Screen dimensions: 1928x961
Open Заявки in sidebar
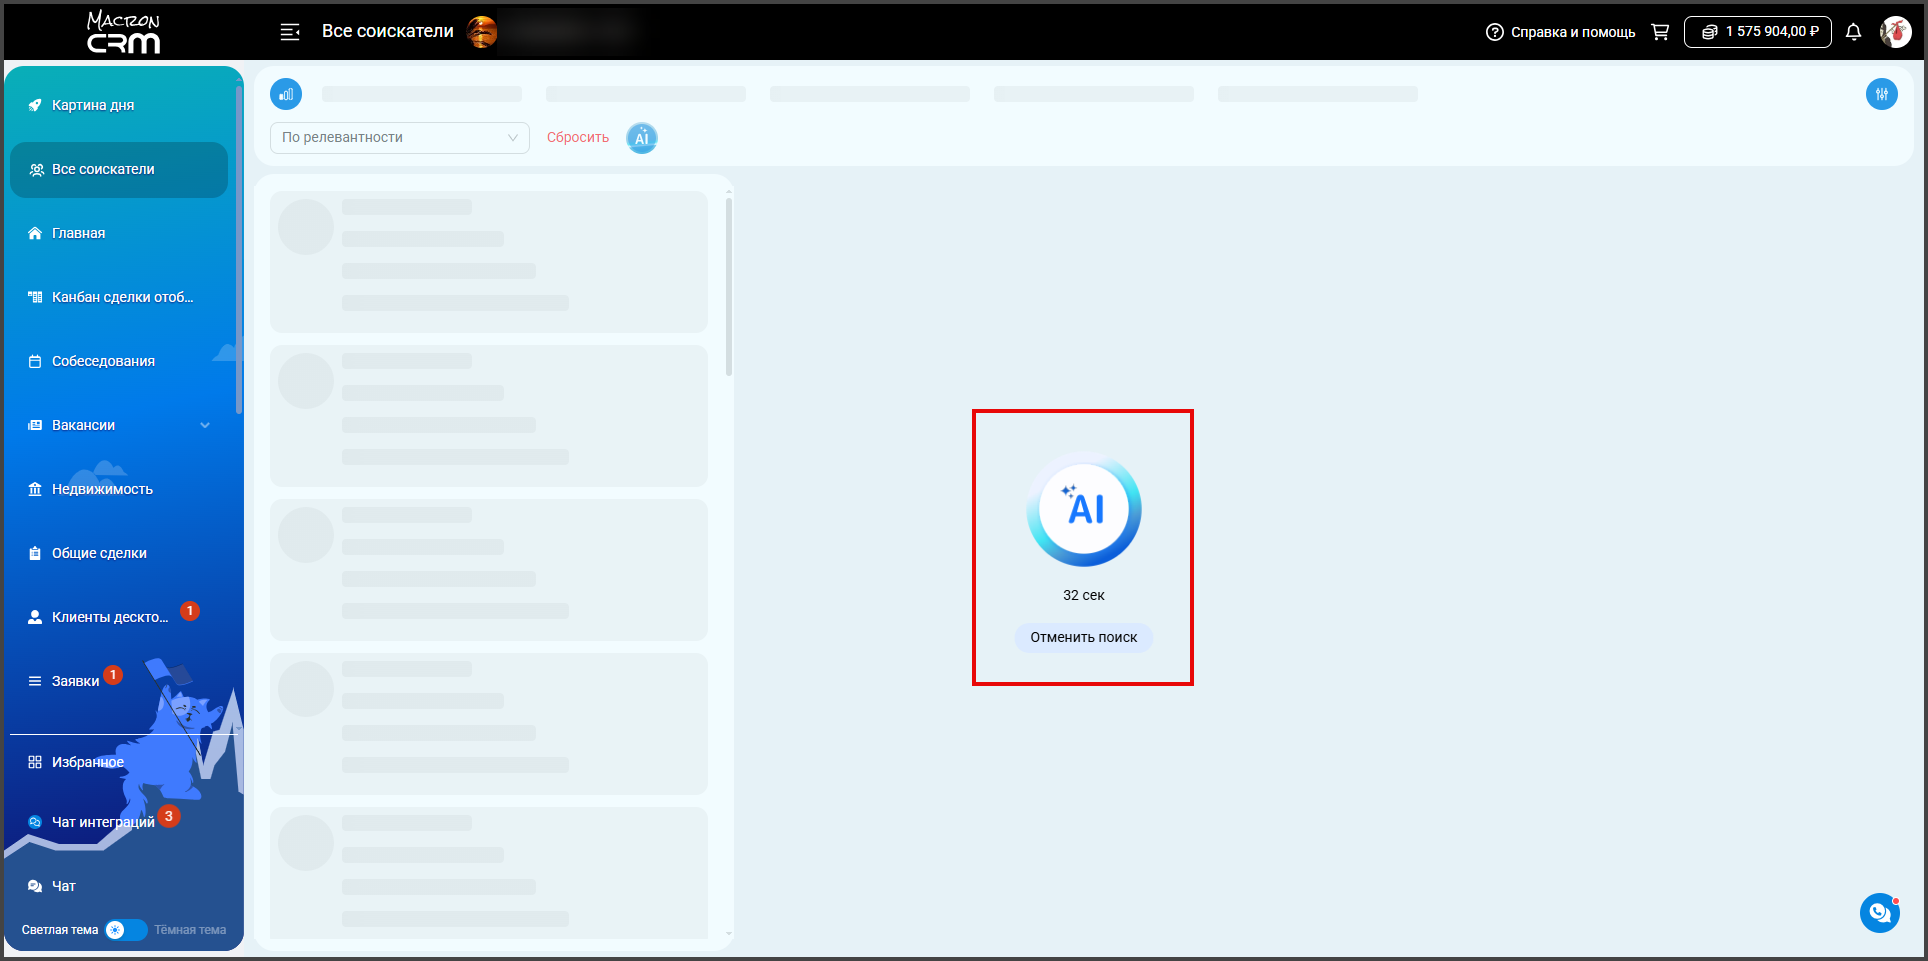119,681
